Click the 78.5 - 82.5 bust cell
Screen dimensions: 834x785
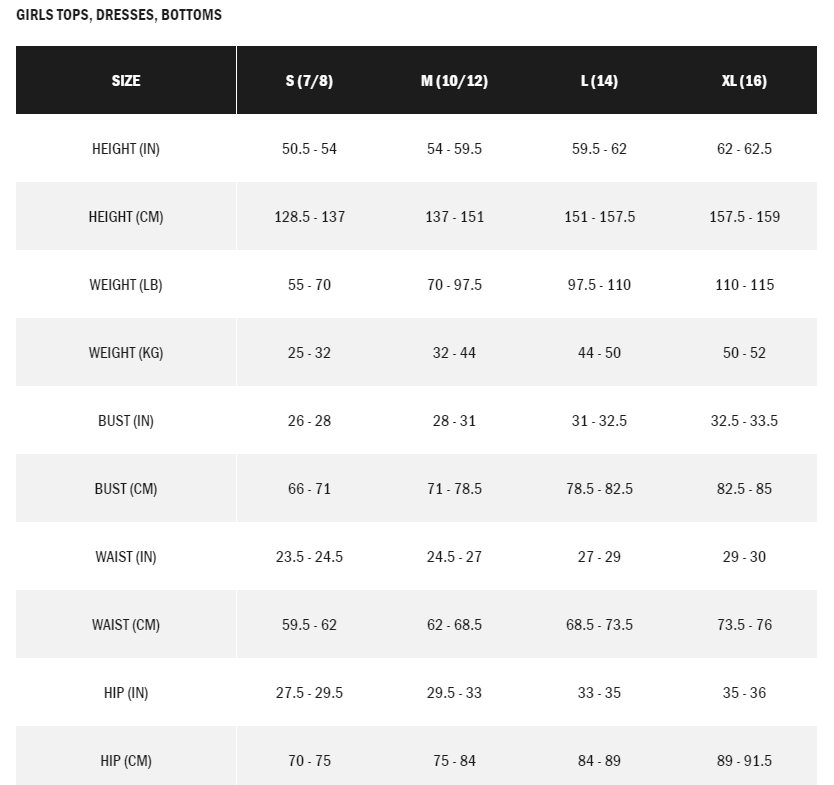tap(599, 489)
